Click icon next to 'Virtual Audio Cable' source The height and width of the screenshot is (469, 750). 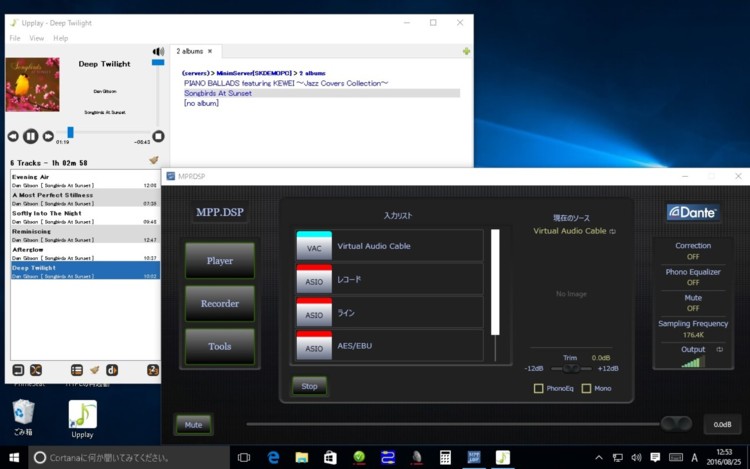[x=612, y=231]
